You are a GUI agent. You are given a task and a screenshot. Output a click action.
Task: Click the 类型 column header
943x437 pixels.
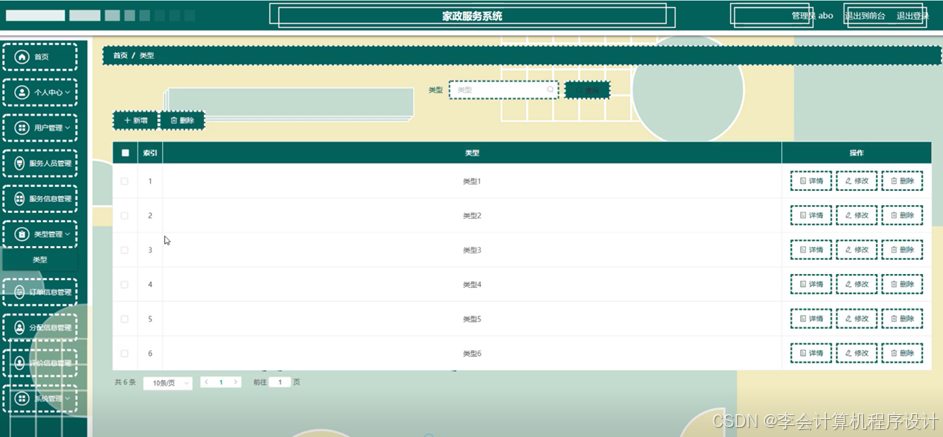coord(472,153)
